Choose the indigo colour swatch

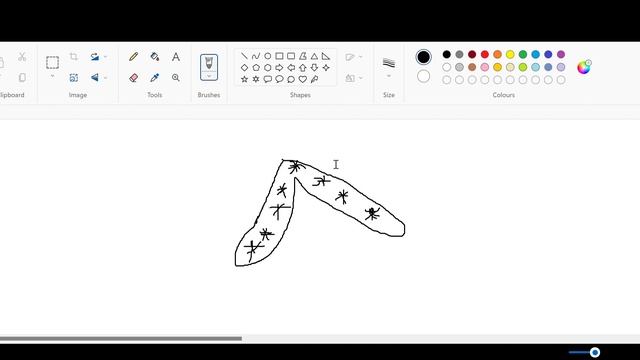[548, 54]
